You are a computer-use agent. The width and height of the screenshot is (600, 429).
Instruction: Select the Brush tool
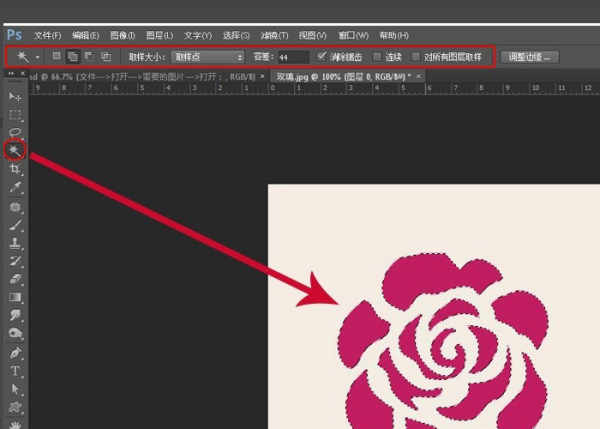click(x=15, y=225)
